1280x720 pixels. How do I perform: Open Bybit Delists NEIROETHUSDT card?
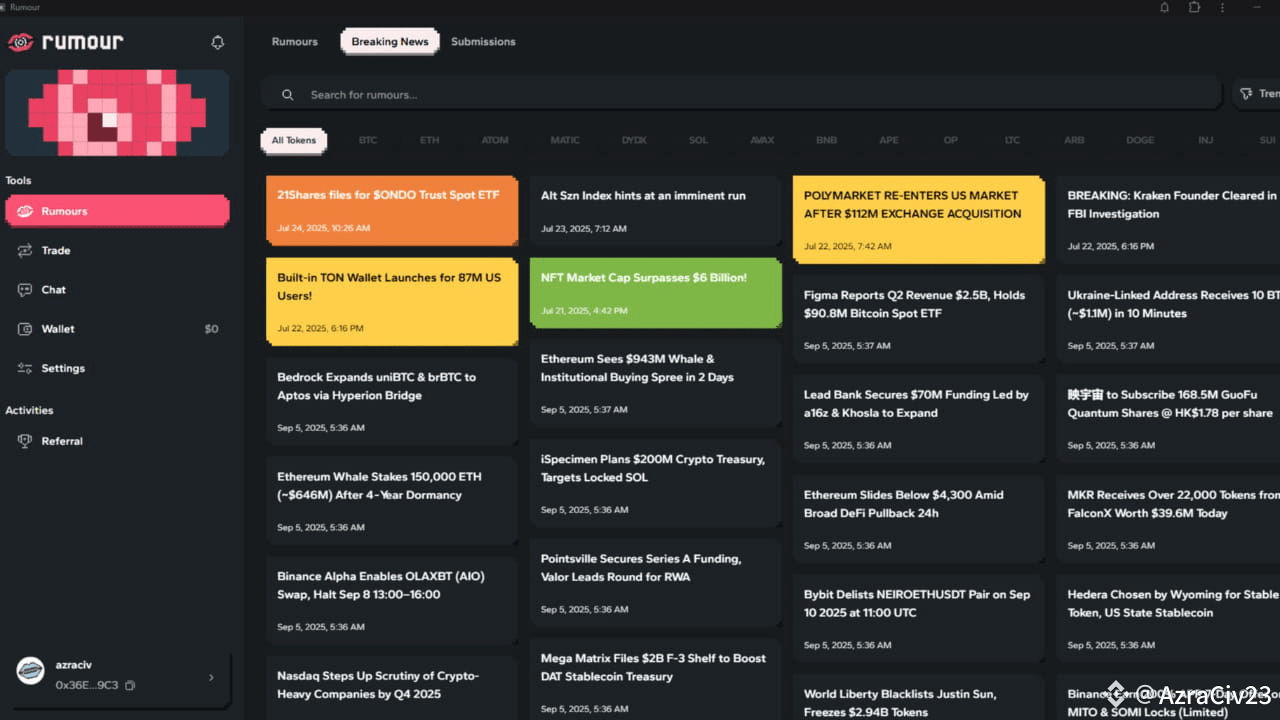919,619
